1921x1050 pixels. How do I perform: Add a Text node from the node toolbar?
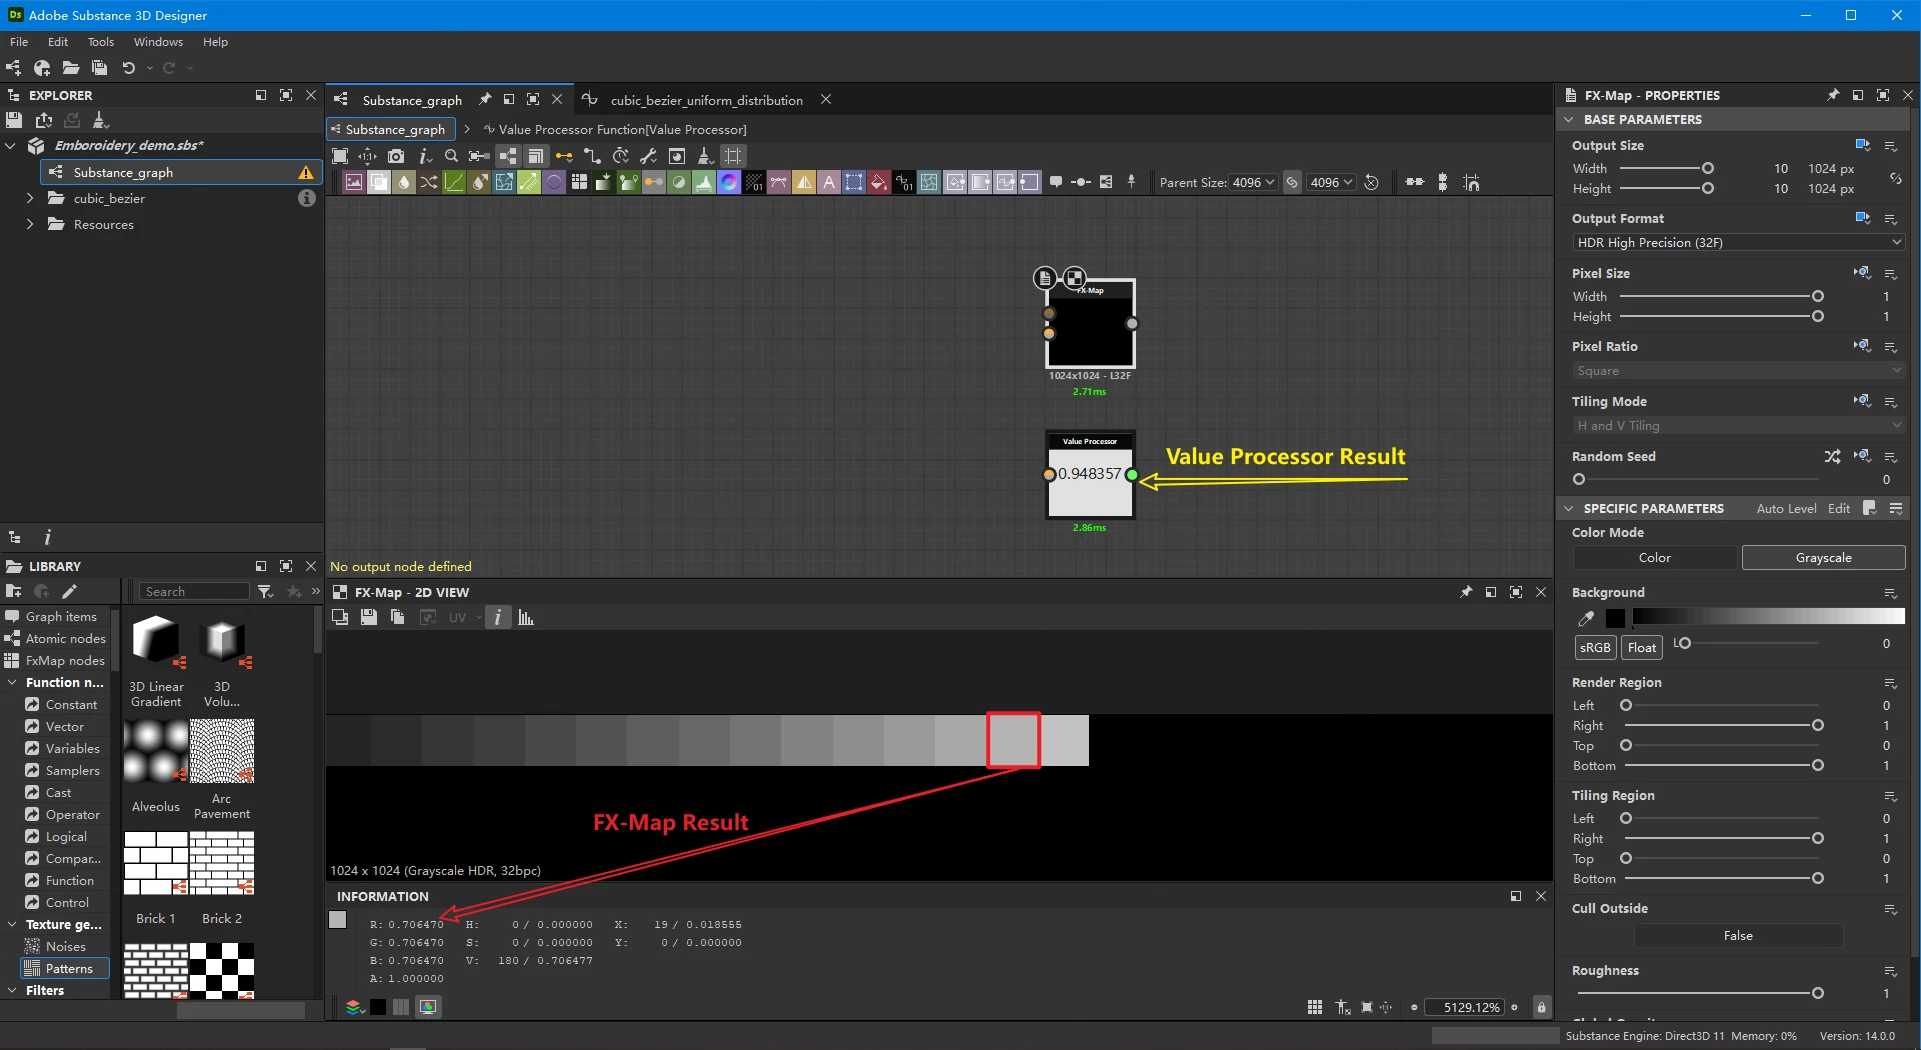829,182
